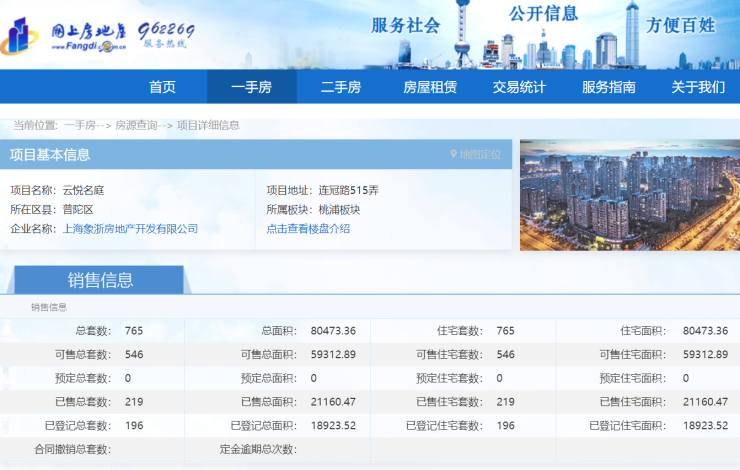Switch to the 销售信息 tab
The image size is (740, 470).
coord(100,280)
